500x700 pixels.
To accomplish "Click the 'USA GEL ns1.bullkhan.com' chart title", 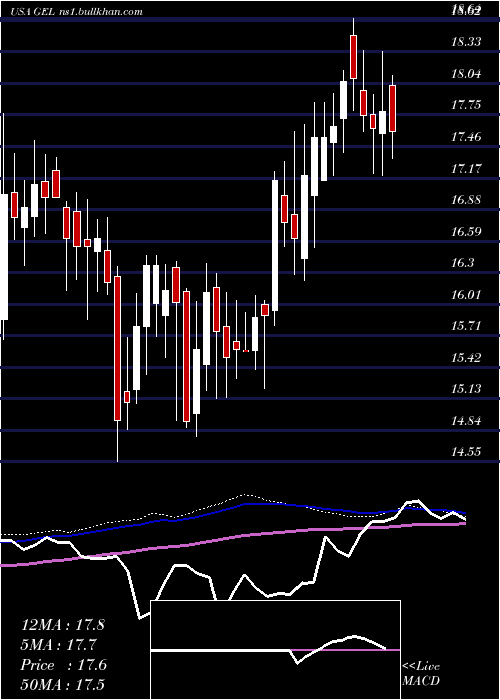I will [76, 11].
